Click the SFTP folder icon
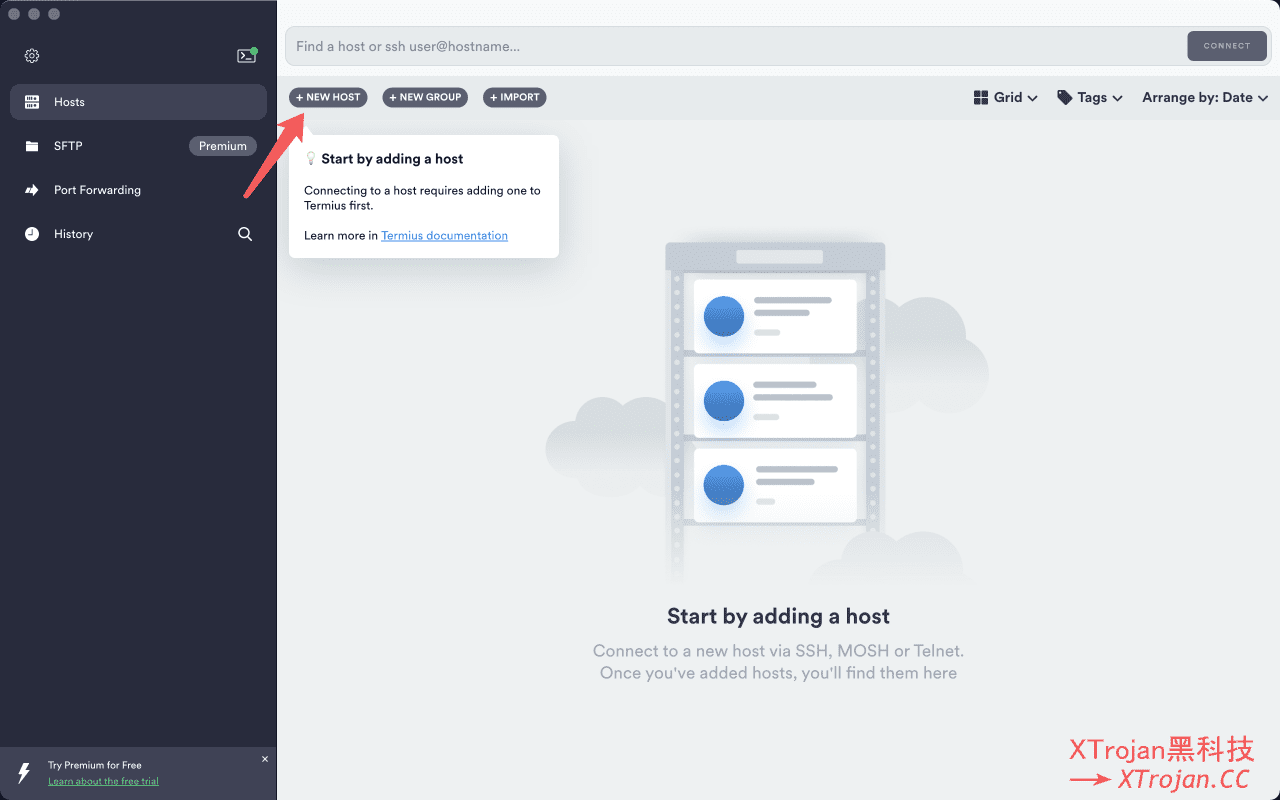Image resolution: width=1280 pixels, height=800 pixels. pos(32,146)
